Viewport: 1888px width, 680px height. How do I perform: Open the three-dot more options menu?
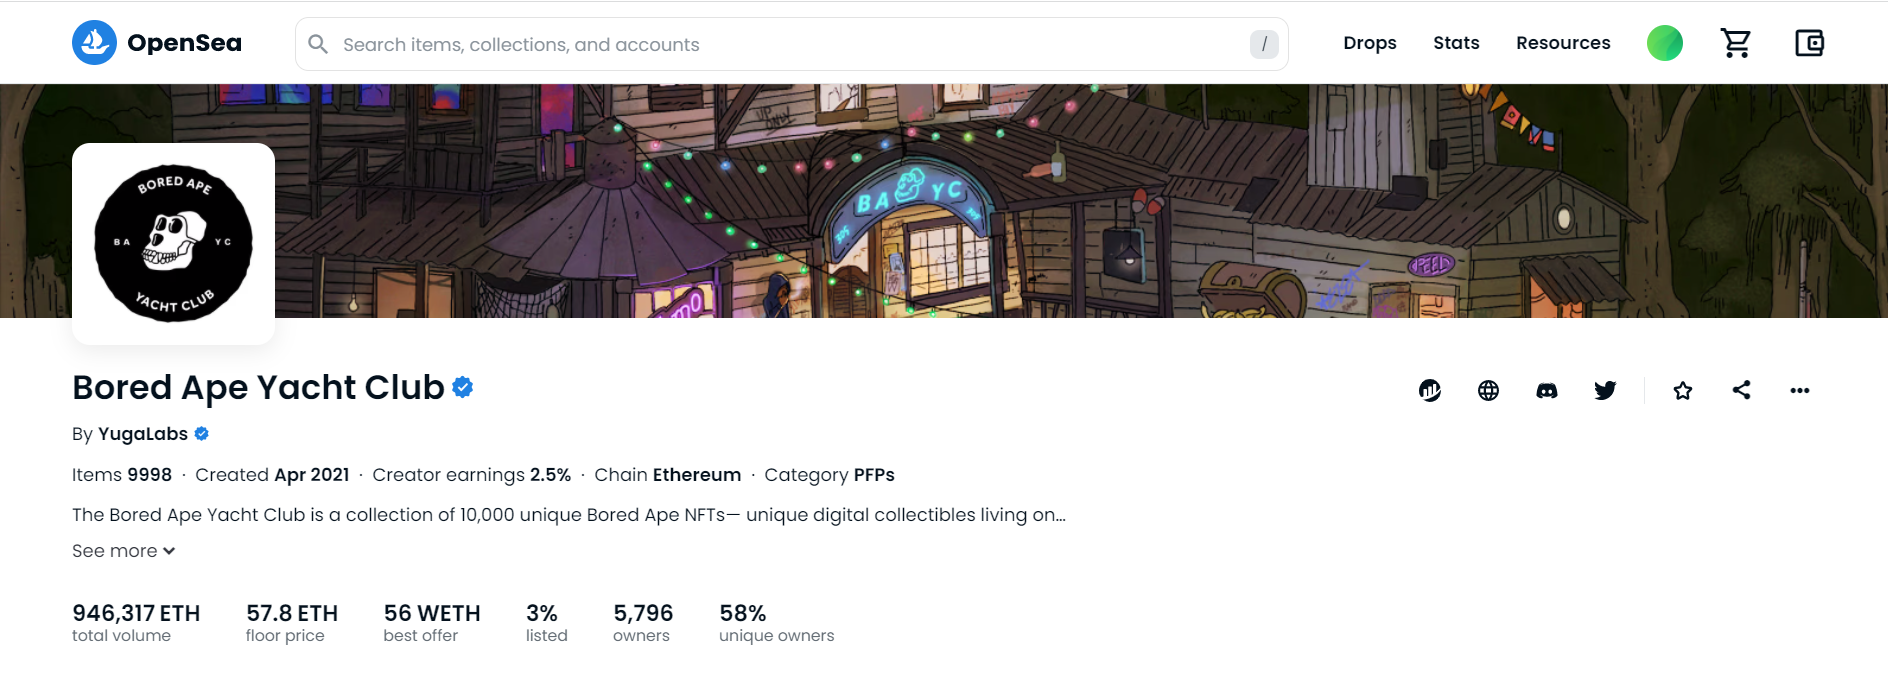1800,390
